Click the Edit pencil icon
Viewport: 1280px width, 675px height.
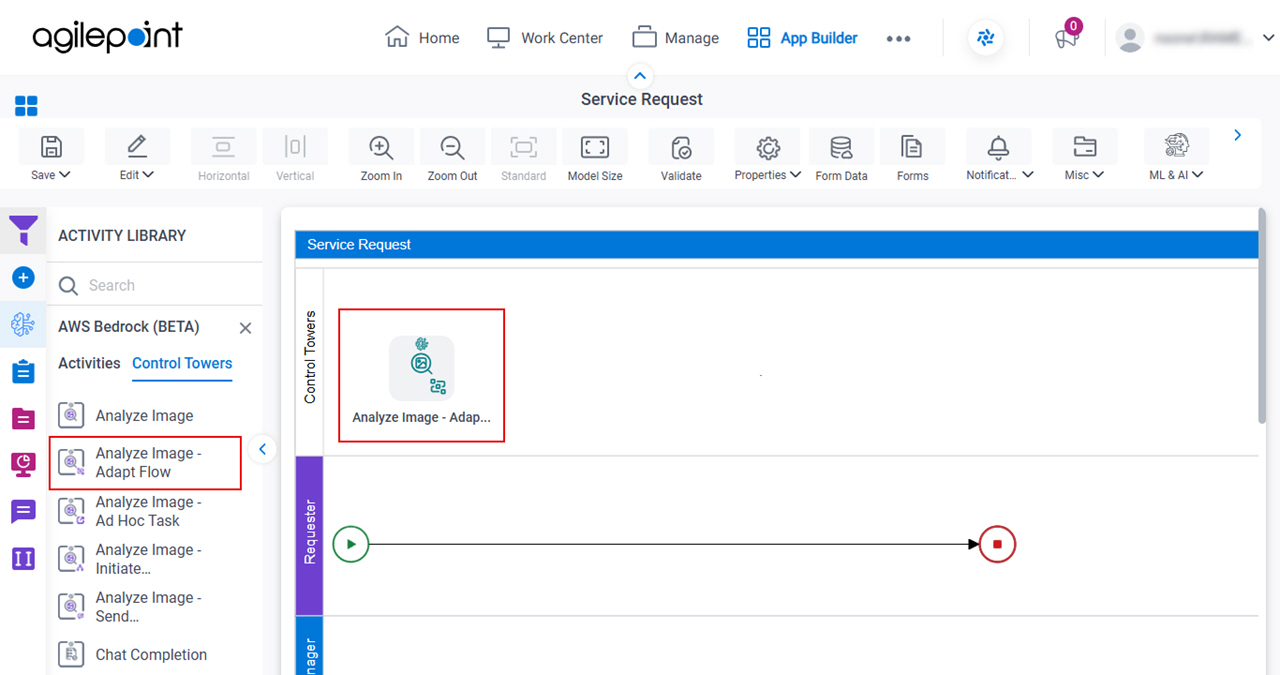[x=137, y=147]
